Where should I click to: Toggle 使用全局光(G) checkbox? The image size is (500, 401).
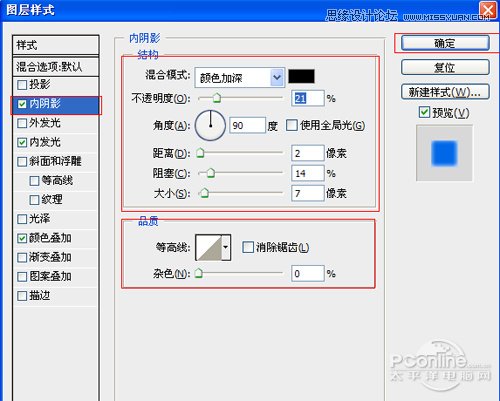[292, 126]
